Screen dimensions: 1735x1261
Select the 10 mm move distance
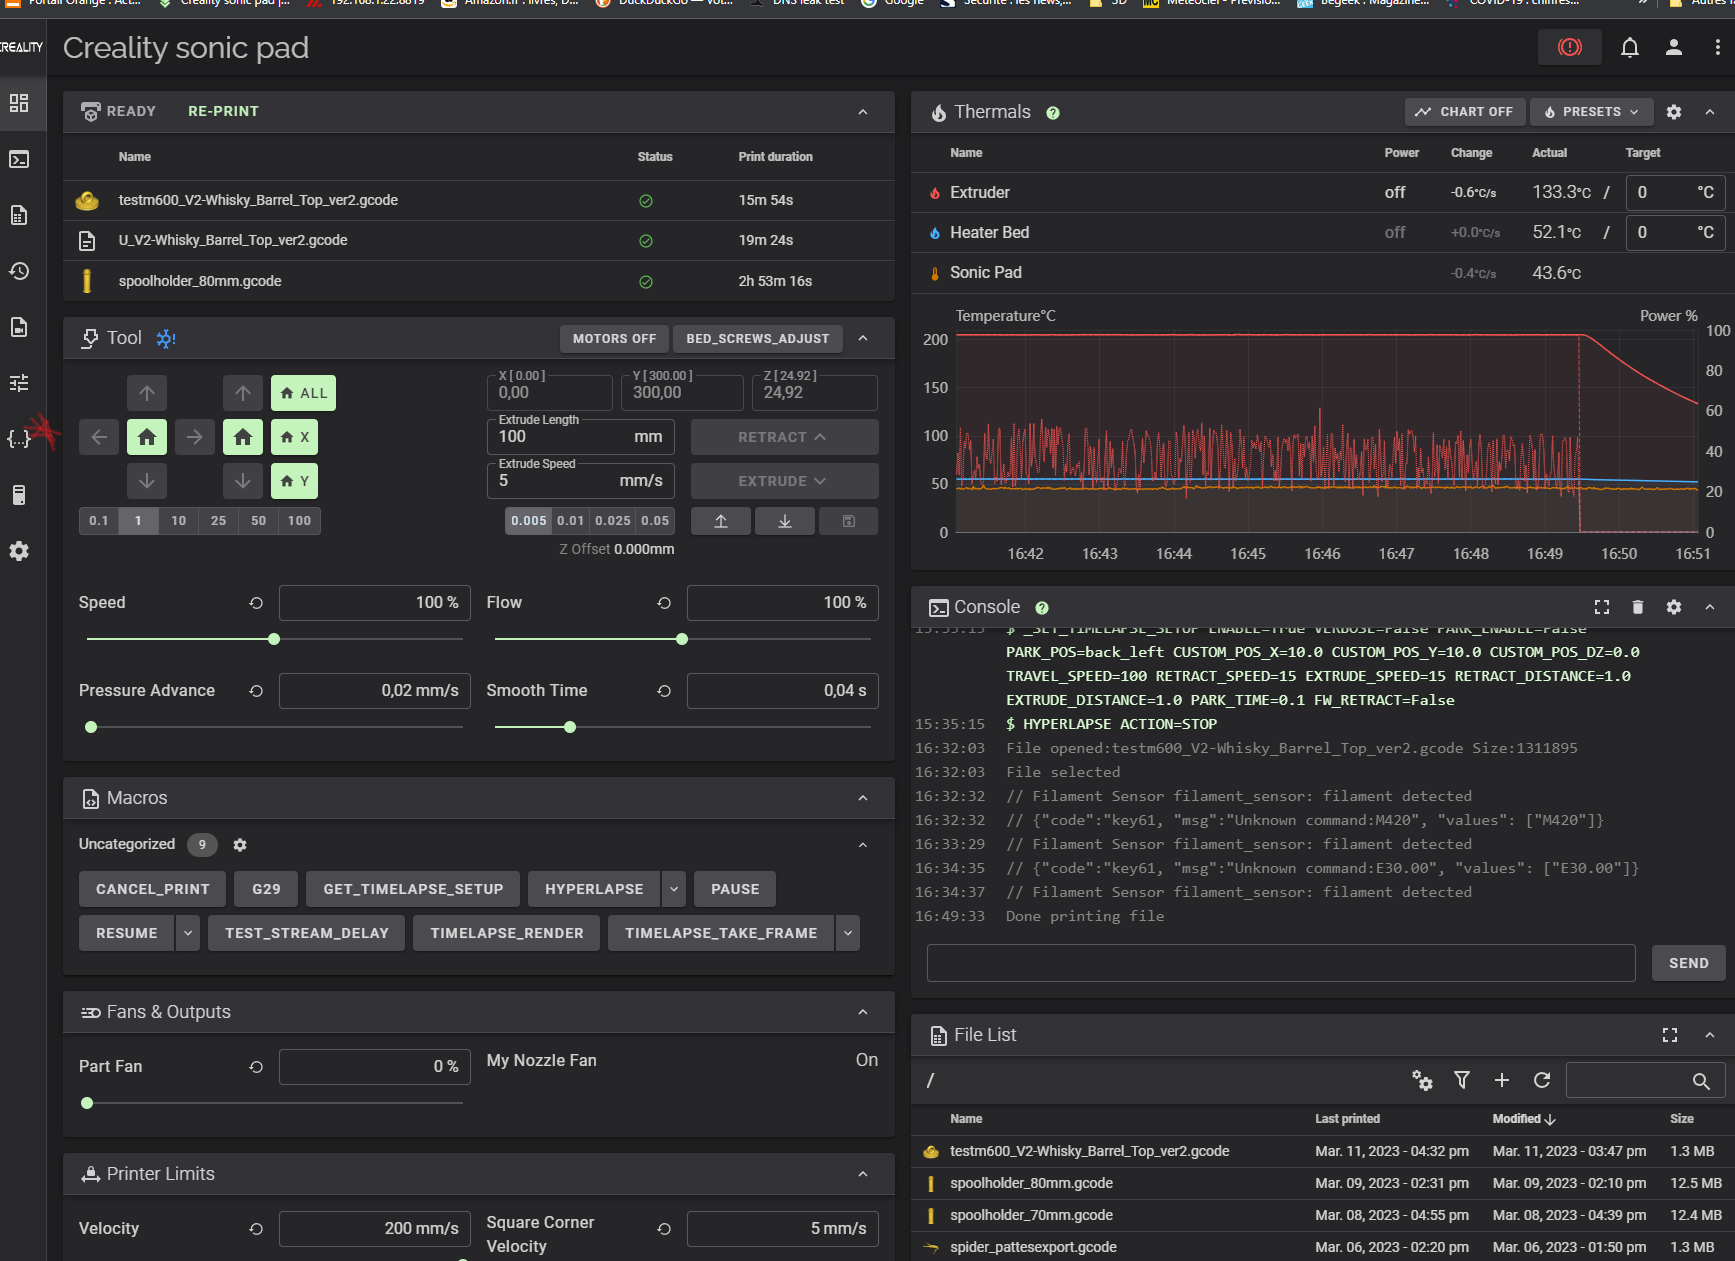point(178,521)
